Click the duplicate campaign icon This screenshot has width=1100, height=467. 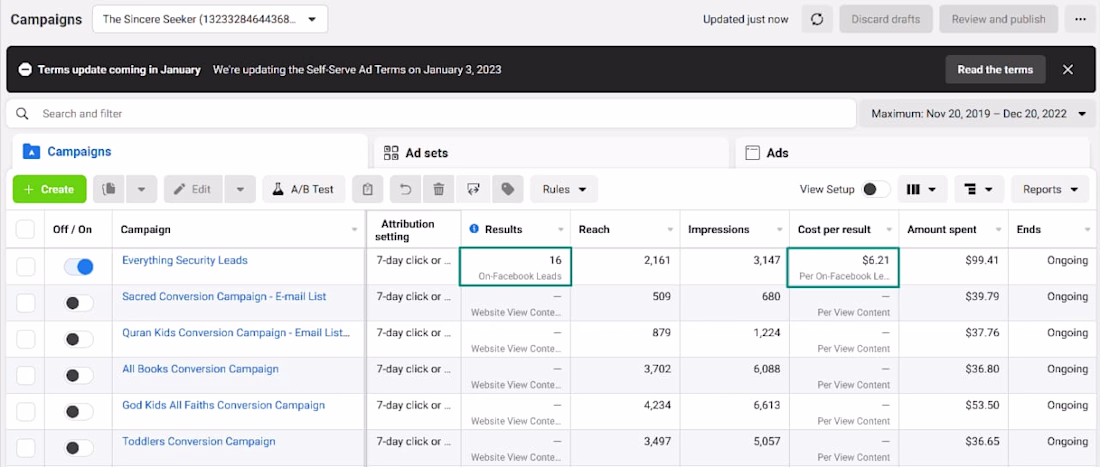coord(109,189)
